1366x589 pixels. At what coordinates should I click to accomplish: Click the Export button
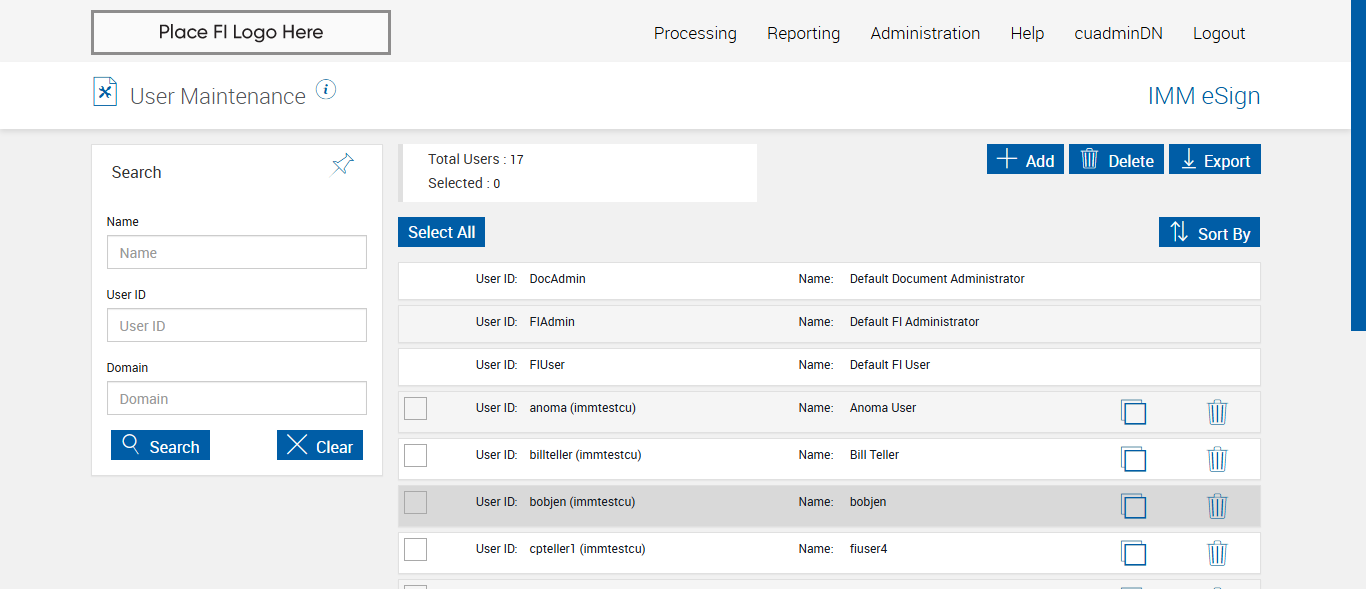click(1215, 160)
